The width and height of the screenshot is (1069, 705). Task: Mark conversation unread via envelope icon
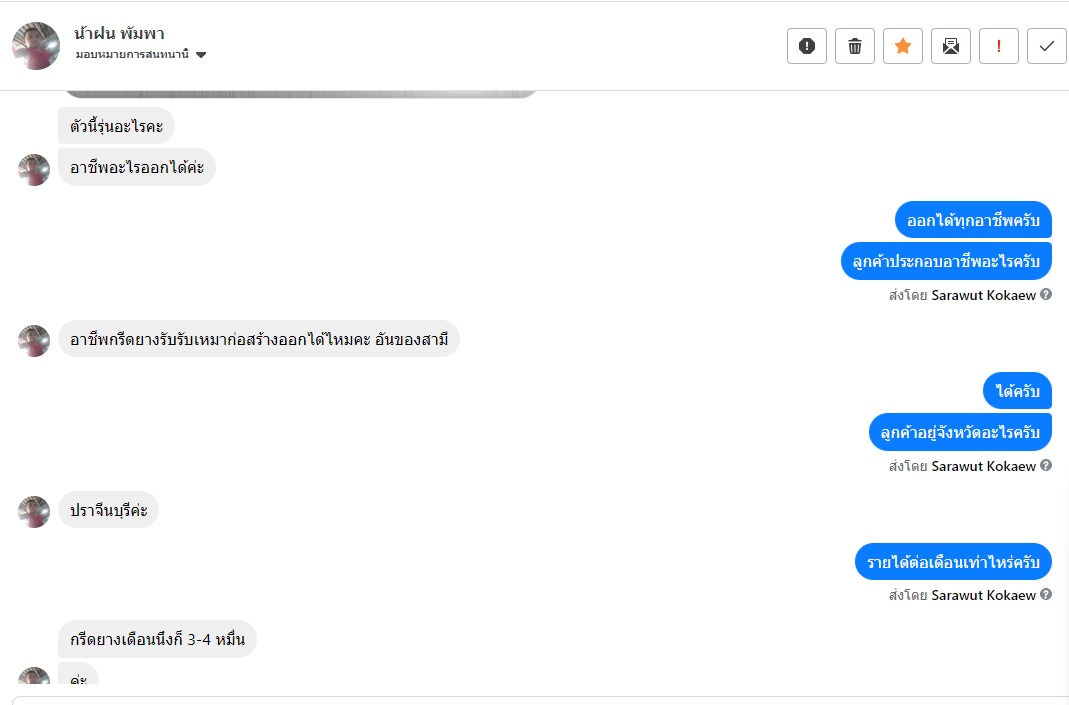[950, 46]
